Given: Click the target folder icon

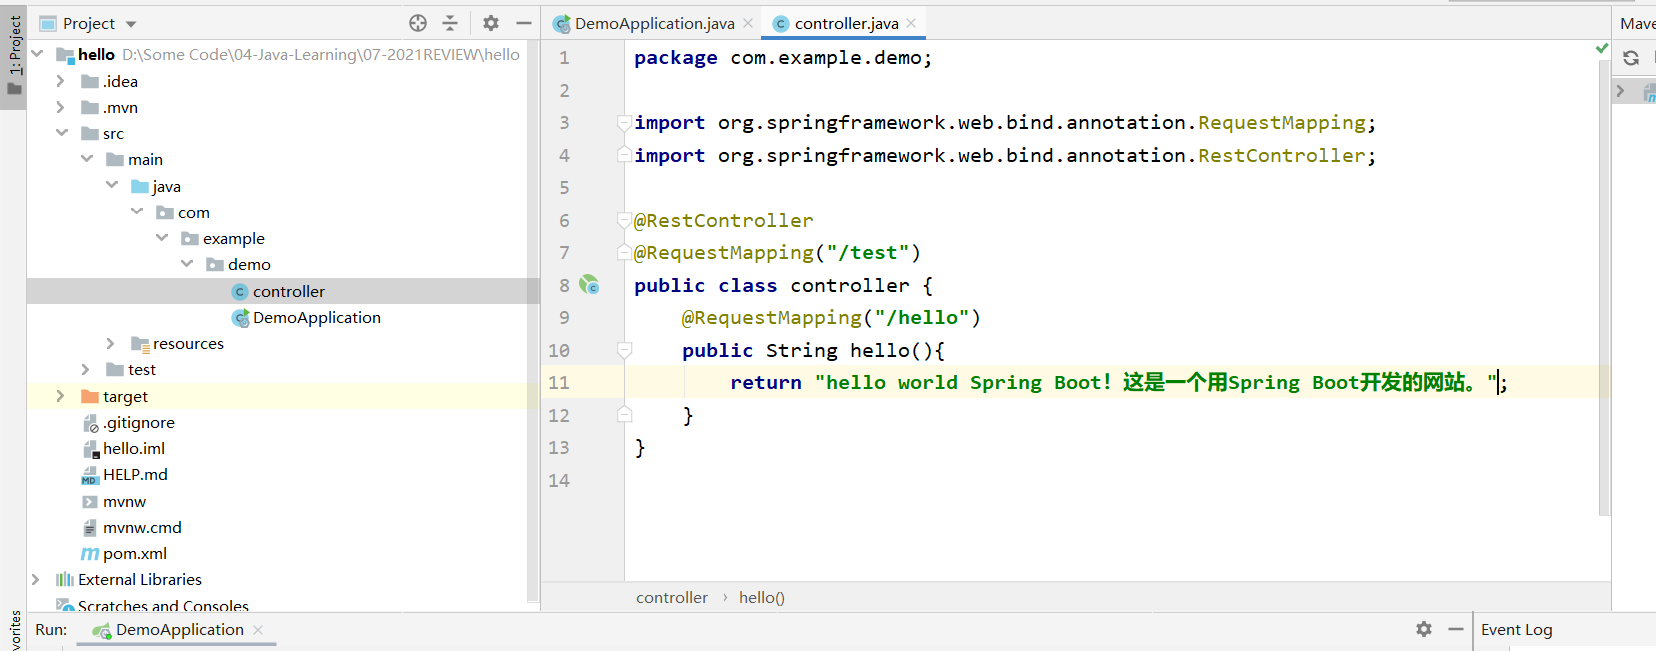Looking at the screenshot, I should tap(90, 396).
